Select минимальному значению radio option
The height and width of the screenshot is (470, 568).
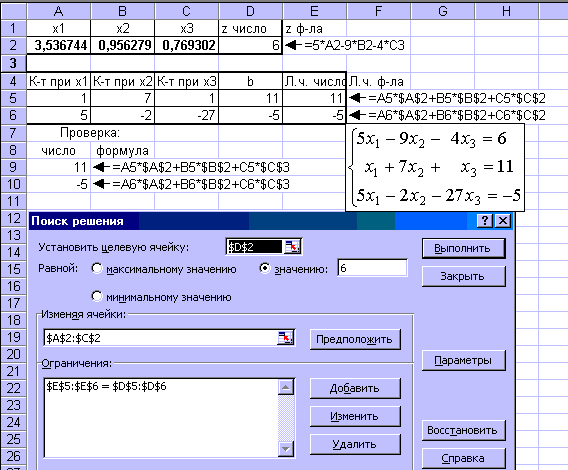point(97,296)
